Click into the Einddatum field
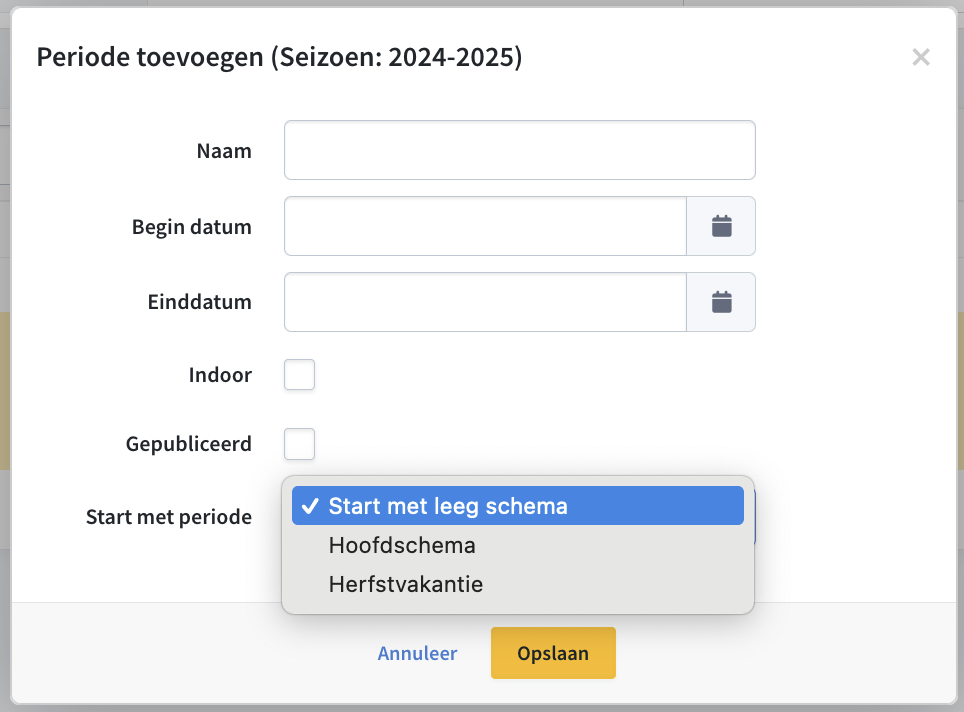 pos(485,302)
